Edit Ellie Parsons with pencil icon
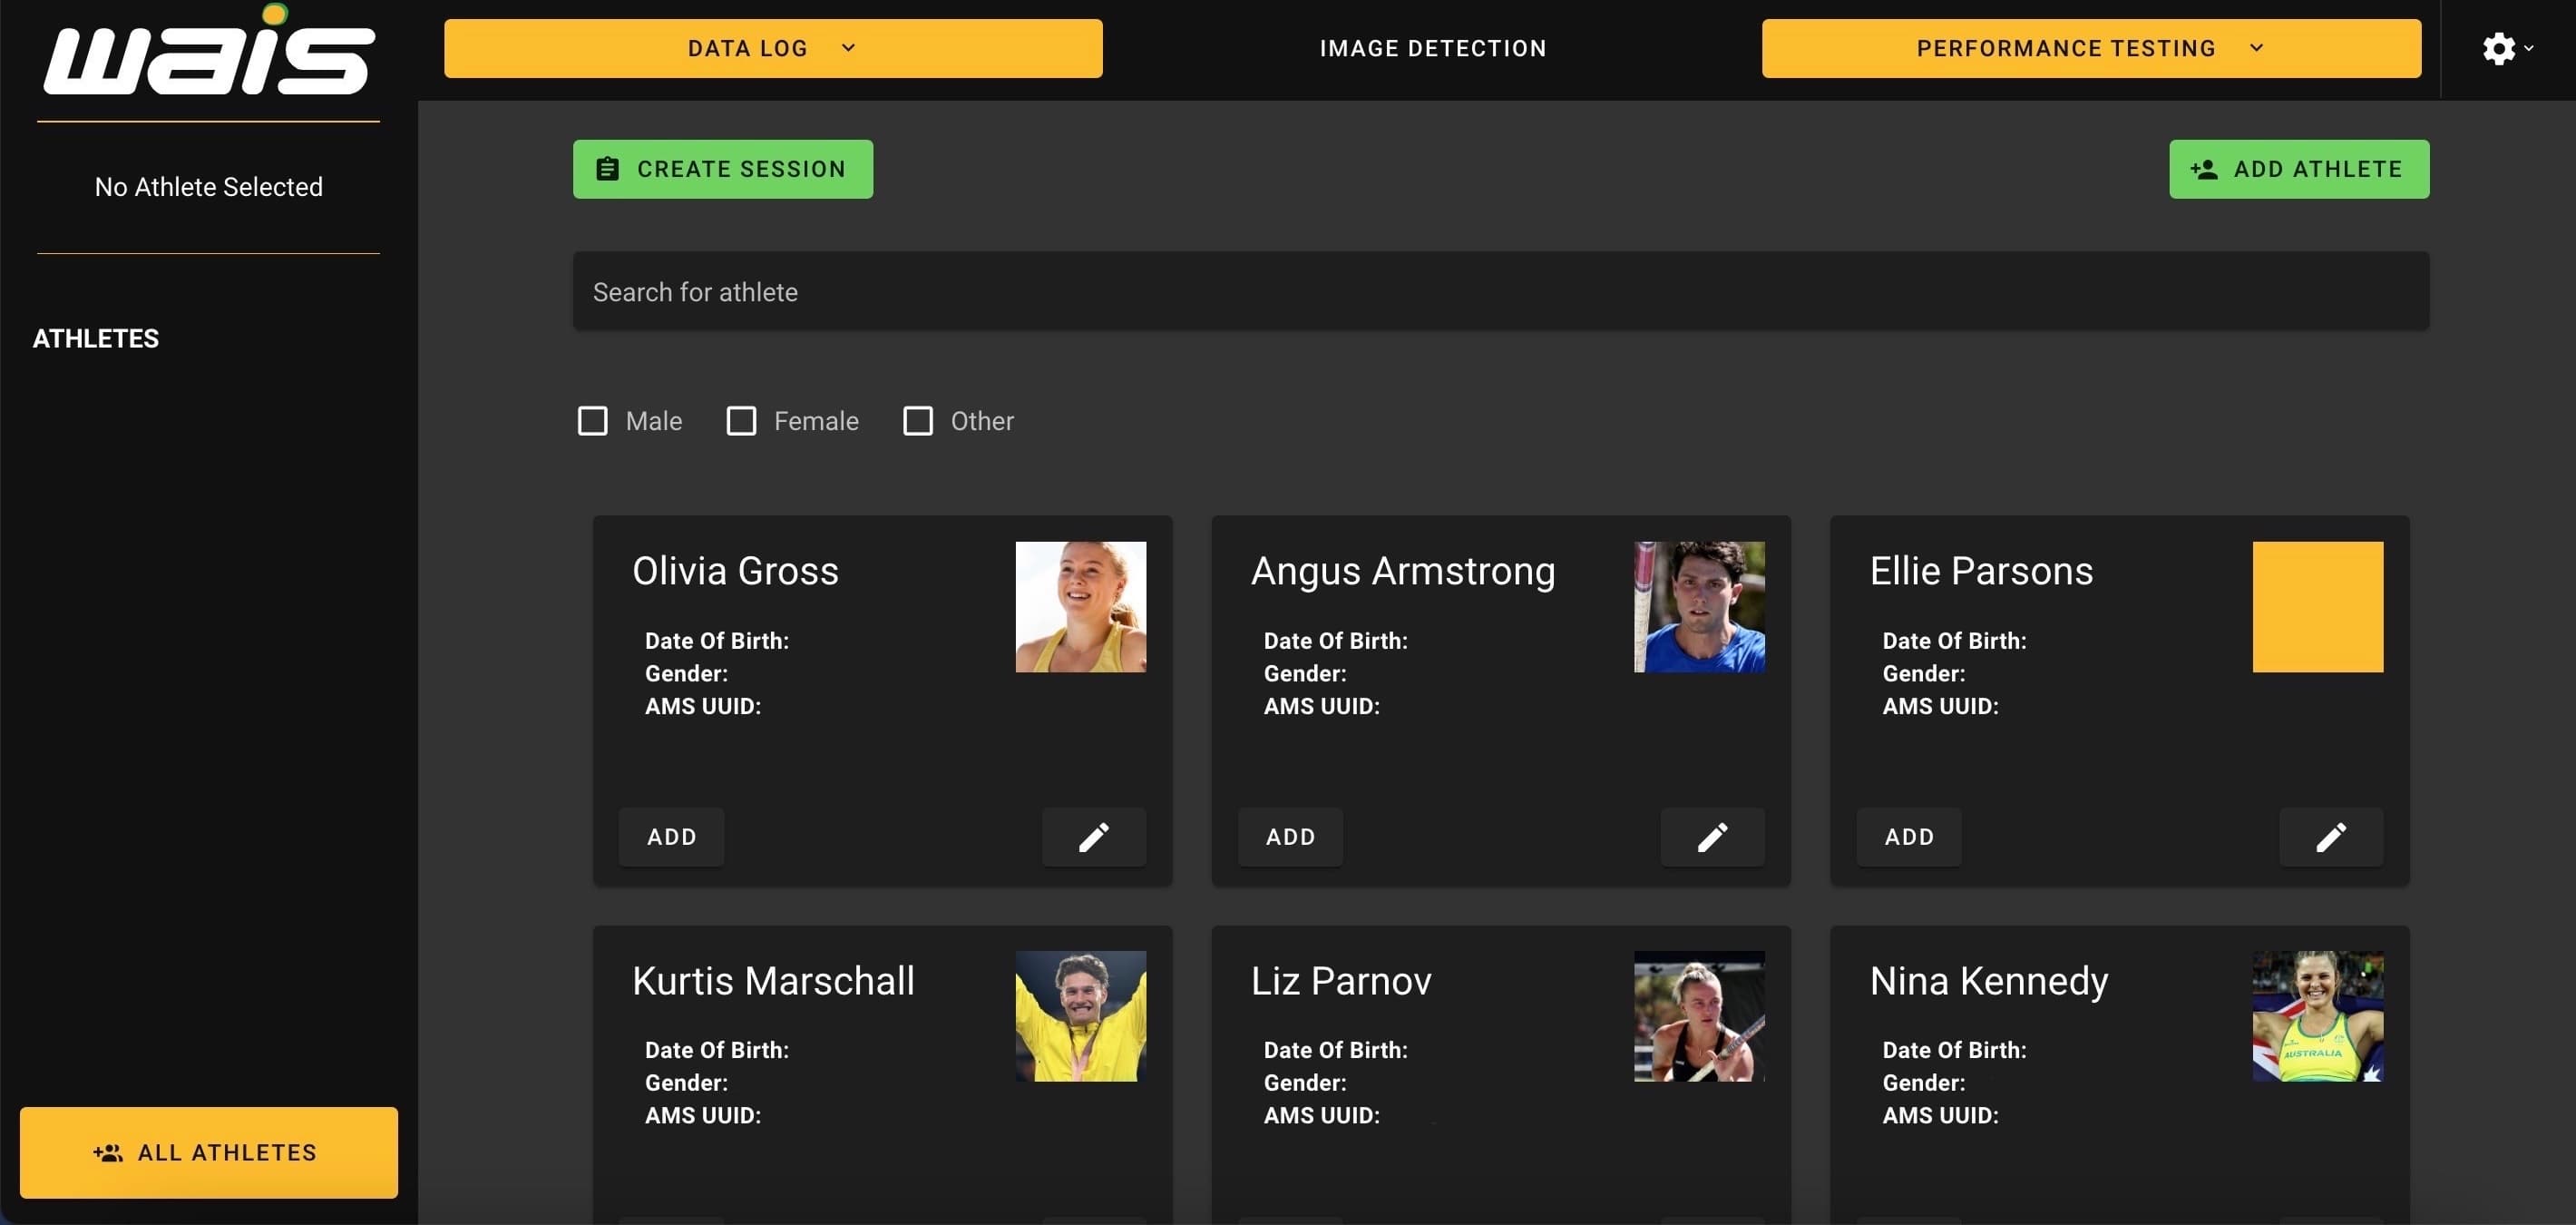Image resolution: width=2576 pixels, height=1225 pixels. [2330, 837]
